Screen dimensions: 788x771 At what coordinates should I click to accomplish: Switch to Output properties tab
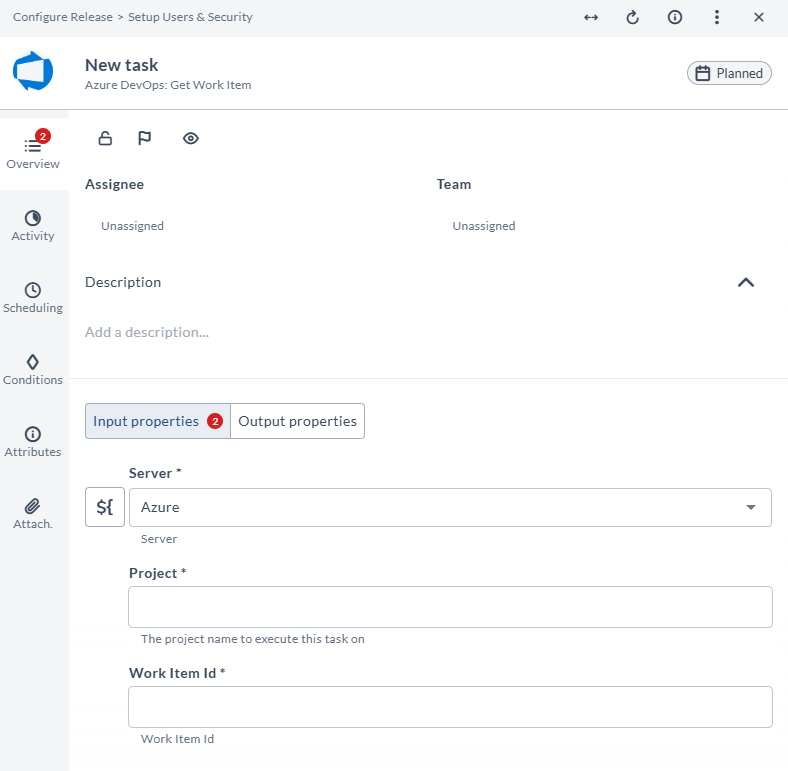[x=298, y=421]
